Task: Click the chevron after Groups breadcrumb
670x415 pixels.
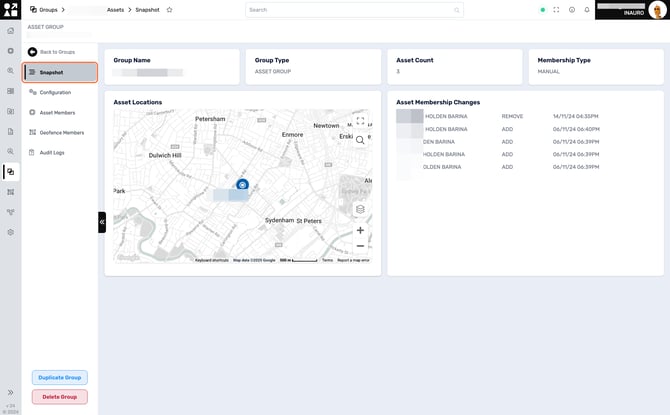Action: (x=63, y=9)
